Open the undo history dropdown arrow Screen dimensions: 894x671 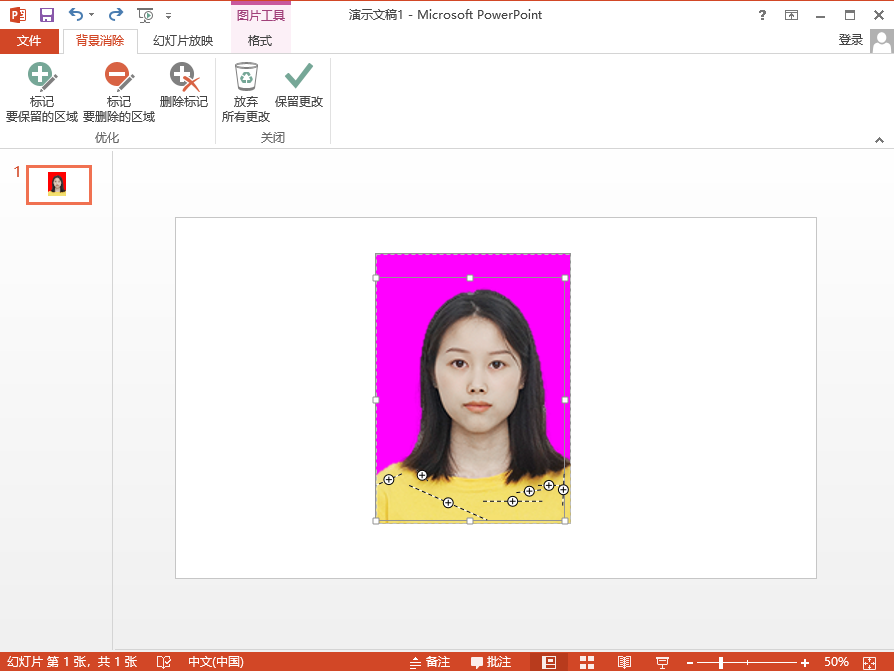91,15
